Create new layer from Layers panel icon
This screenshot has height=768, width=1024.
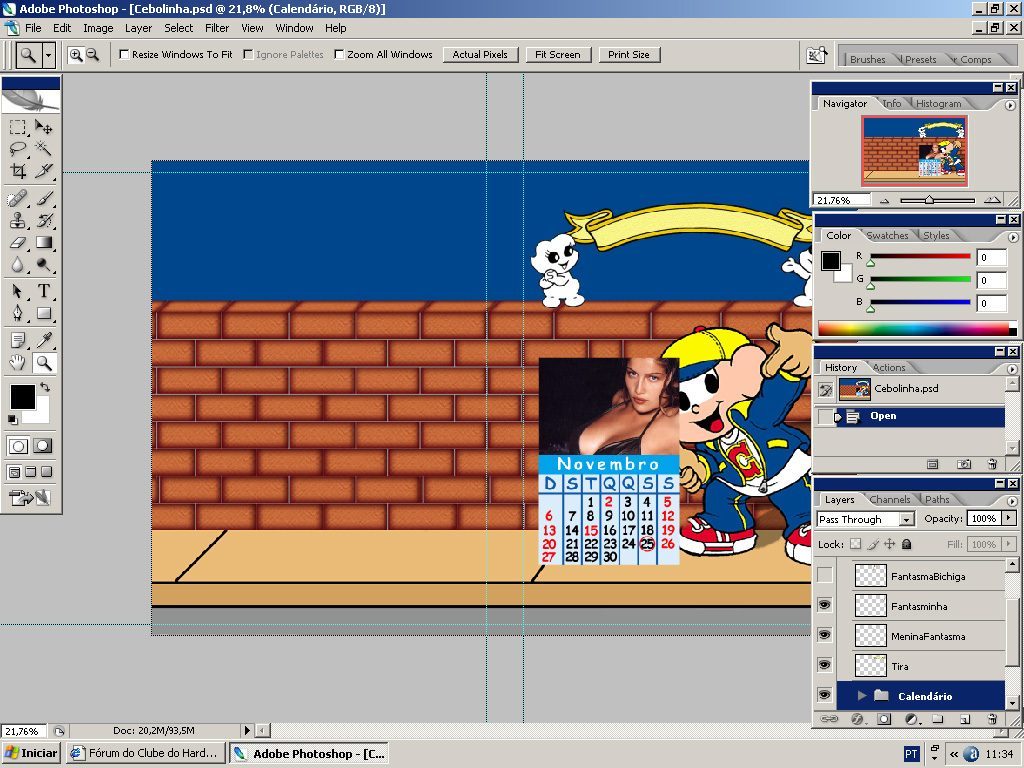click(x=965, y=719)
